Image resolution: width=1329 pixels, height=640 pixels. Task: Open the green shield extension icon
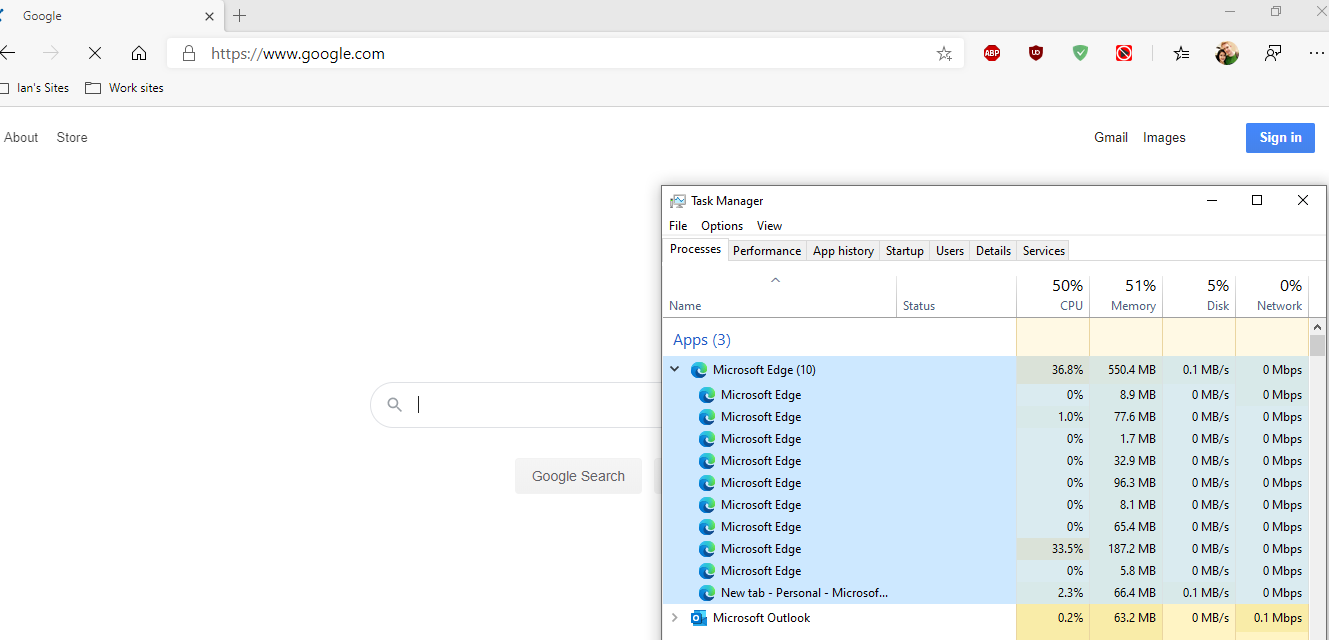(x=1080, y=54)
